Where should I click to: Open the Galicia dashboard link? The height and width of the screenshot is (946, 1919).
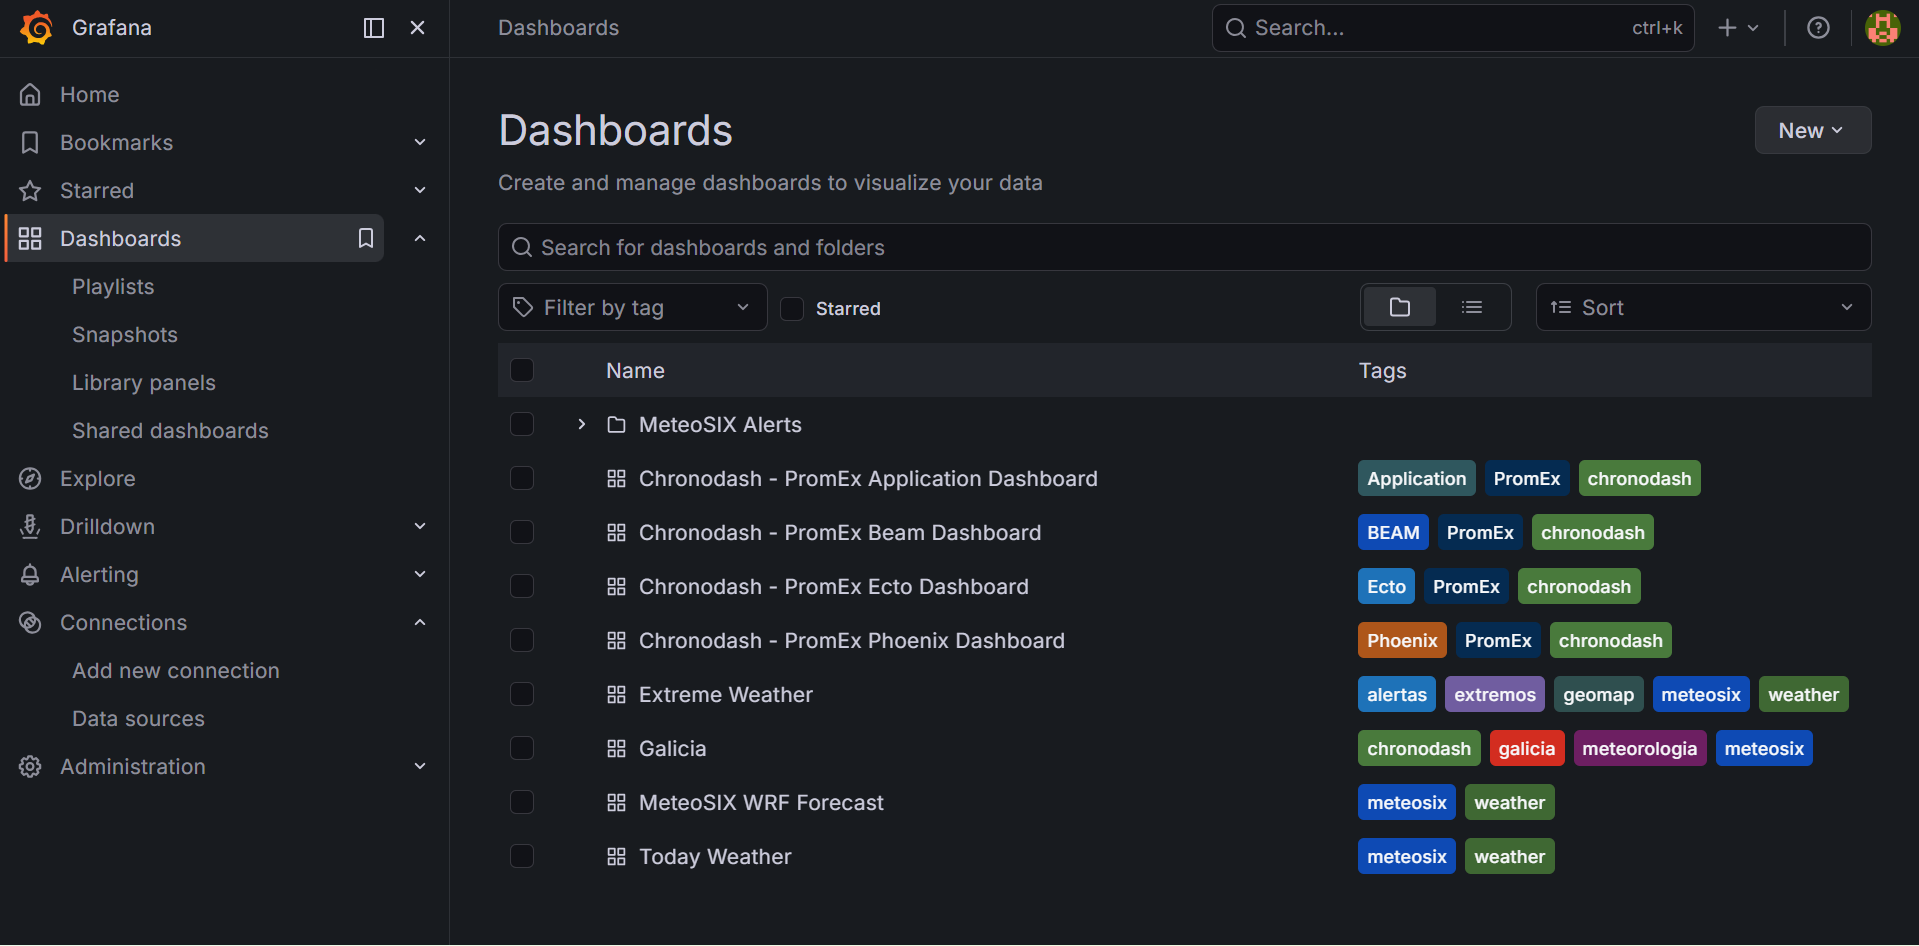pos(672,749)
